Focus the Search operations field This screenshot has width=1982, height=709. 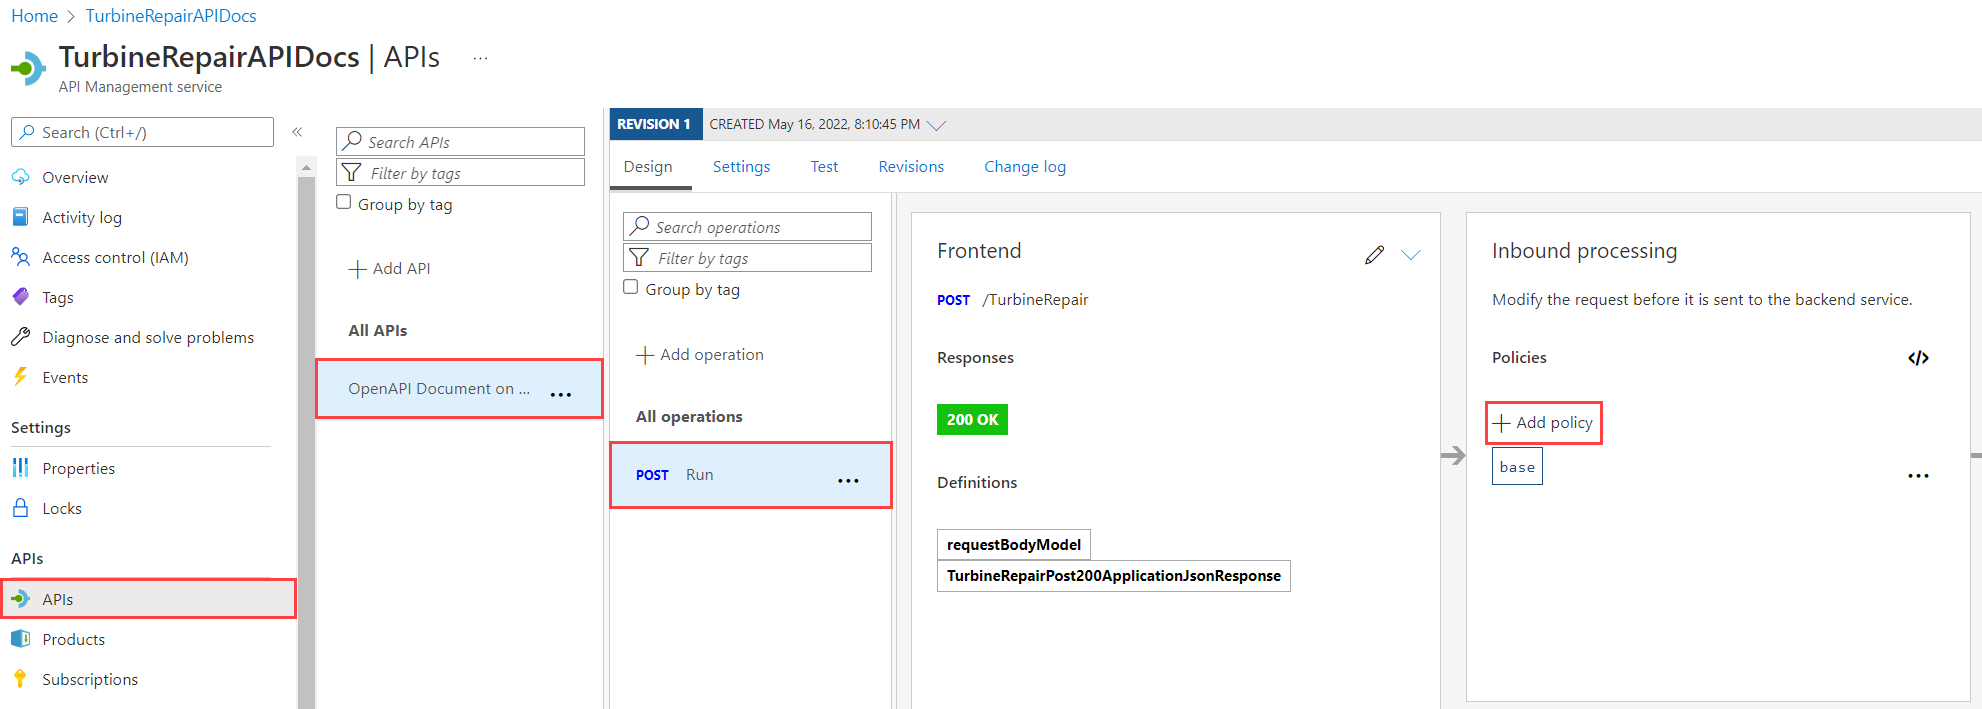(x=747, y=226)
